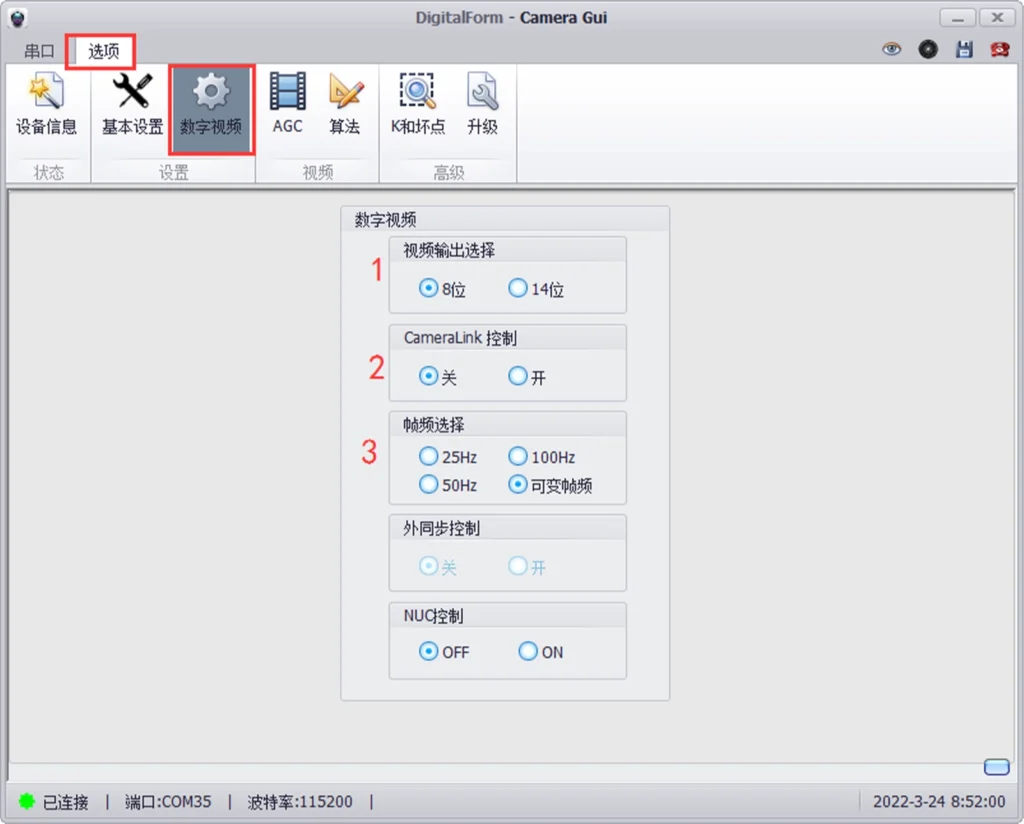1024x824 pixels.
Task: Start the 升级 upgrade function
Action: tap(482, 105)
